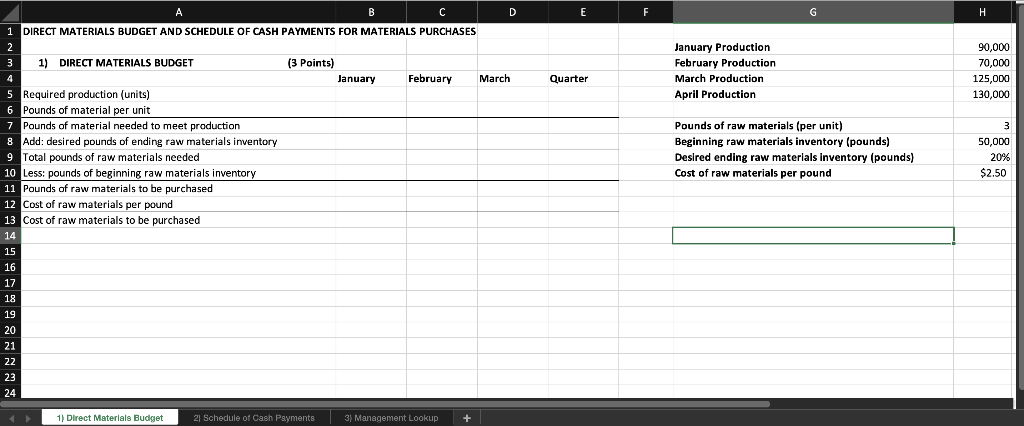Select column B header

(371, 12)
